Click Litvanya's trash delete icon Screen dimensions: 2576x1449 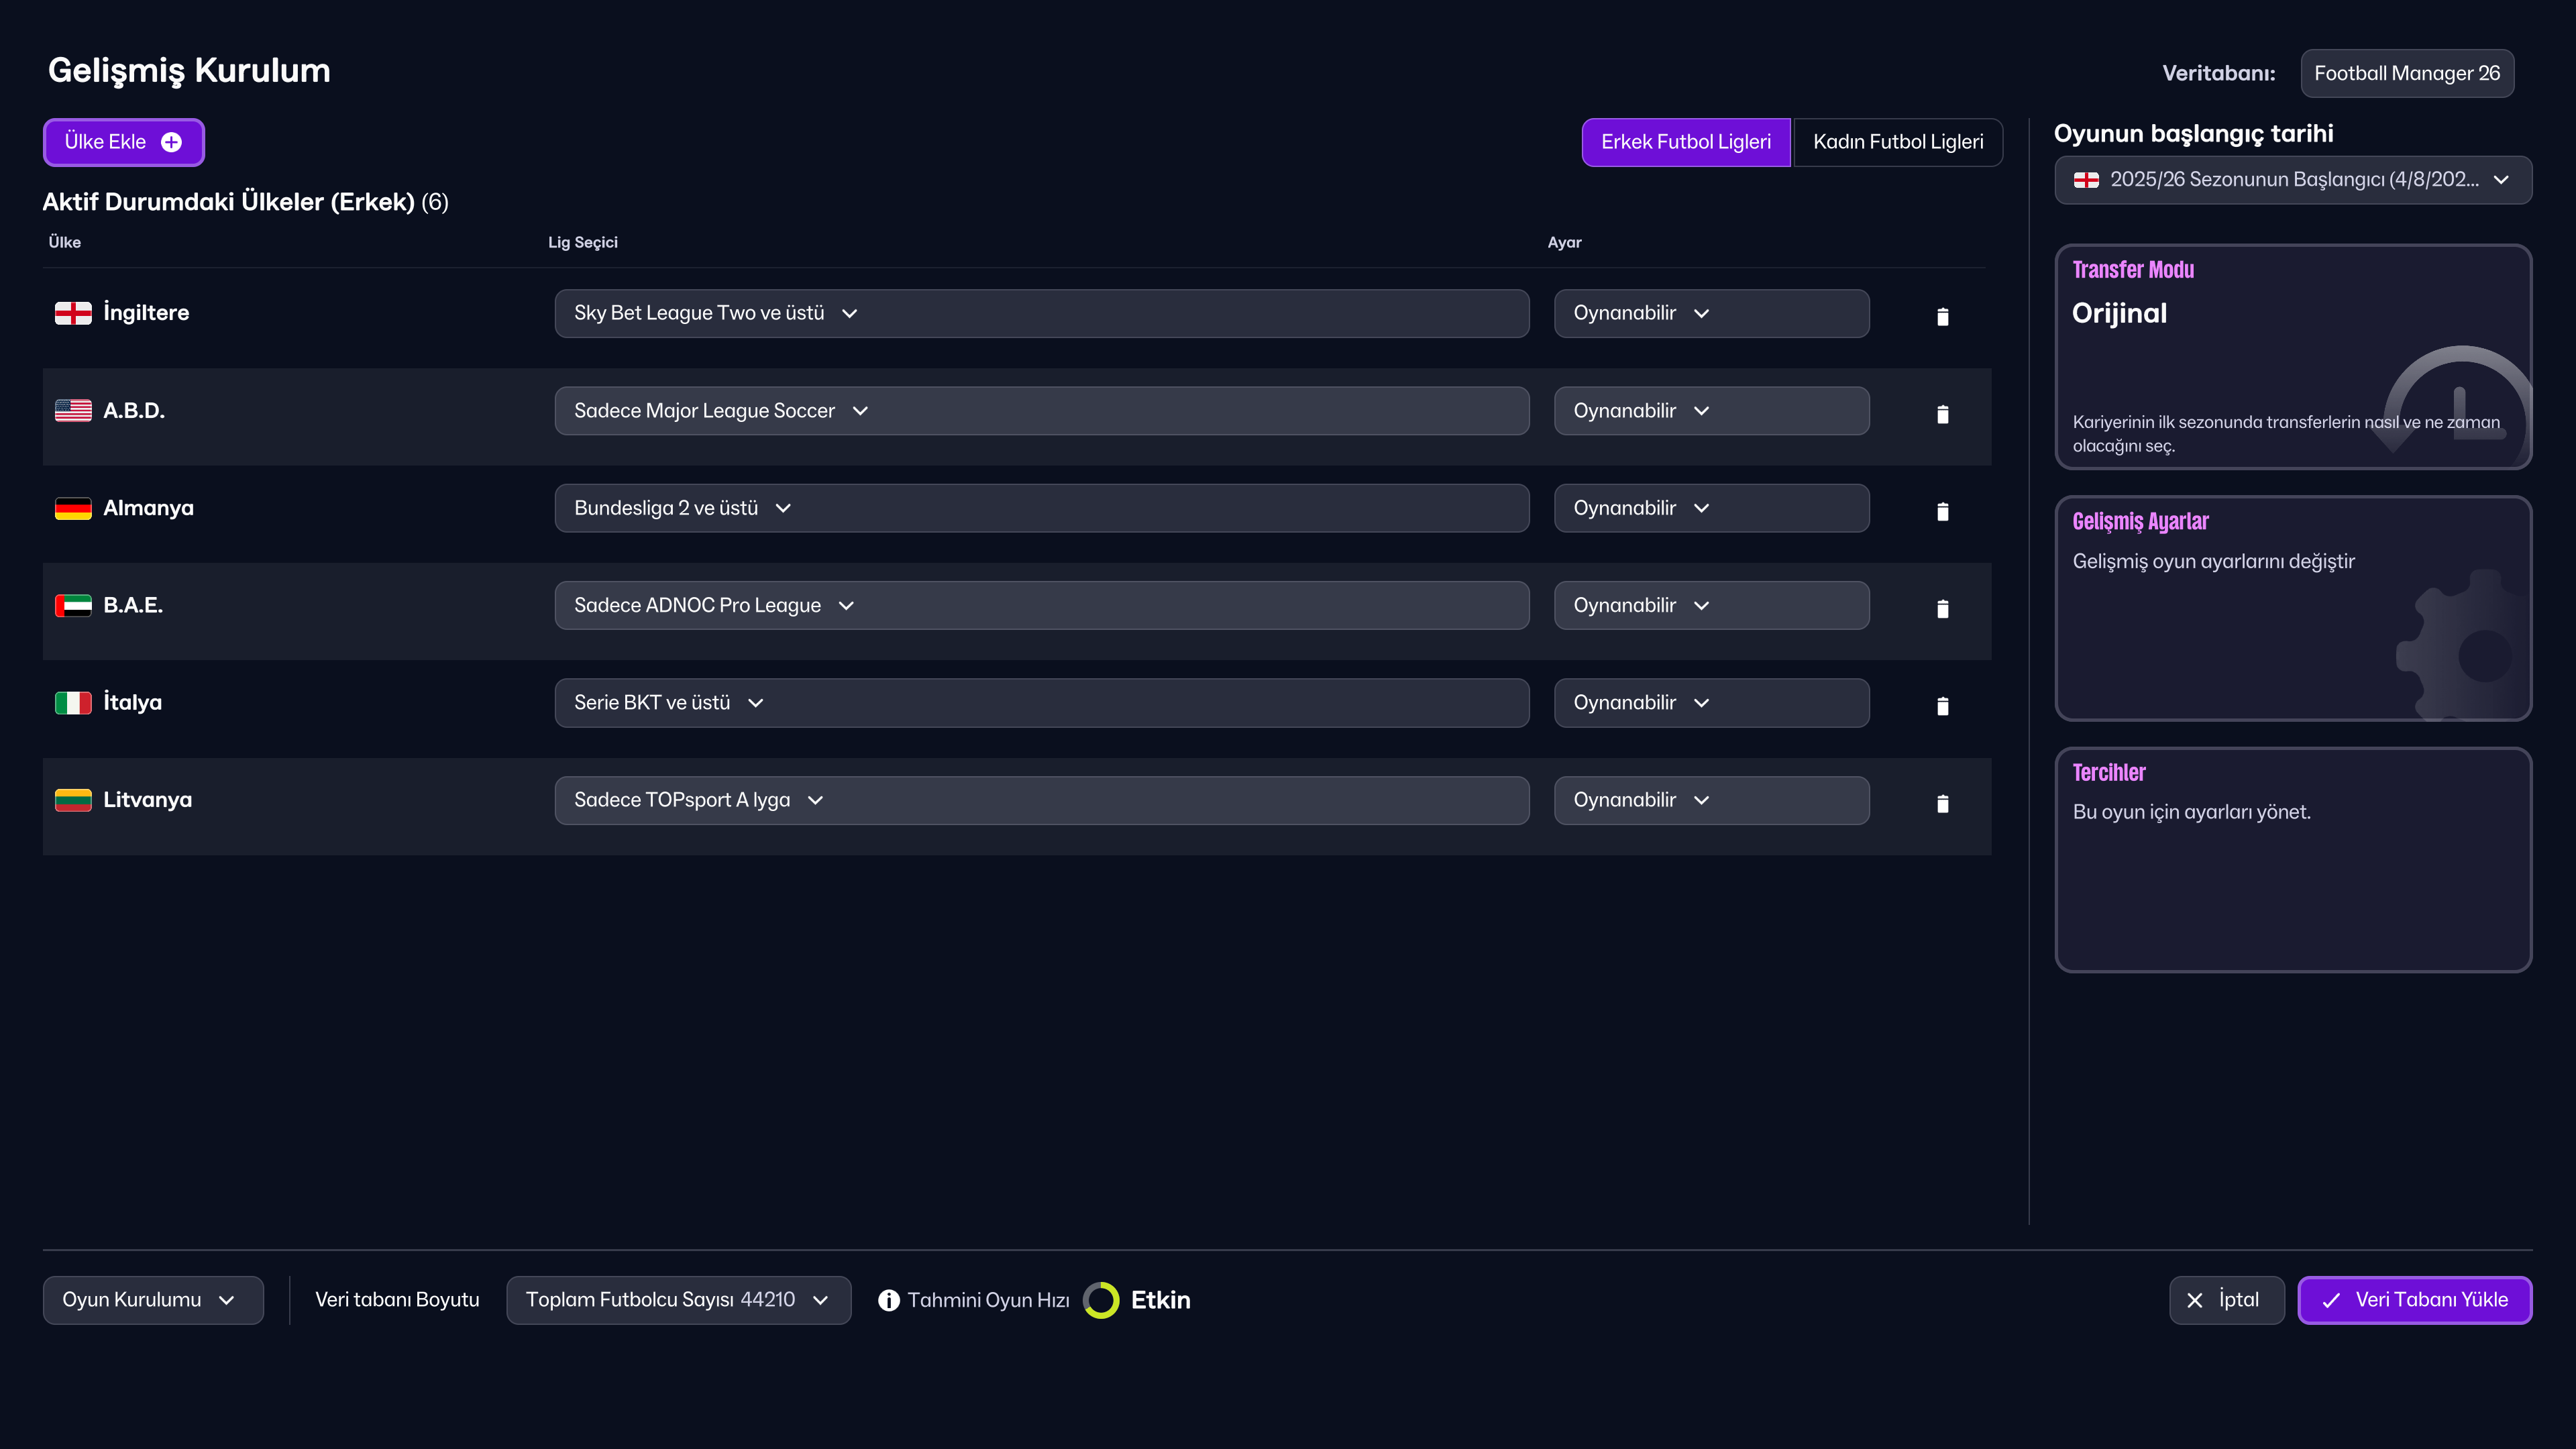click(x=1942, y=803)
